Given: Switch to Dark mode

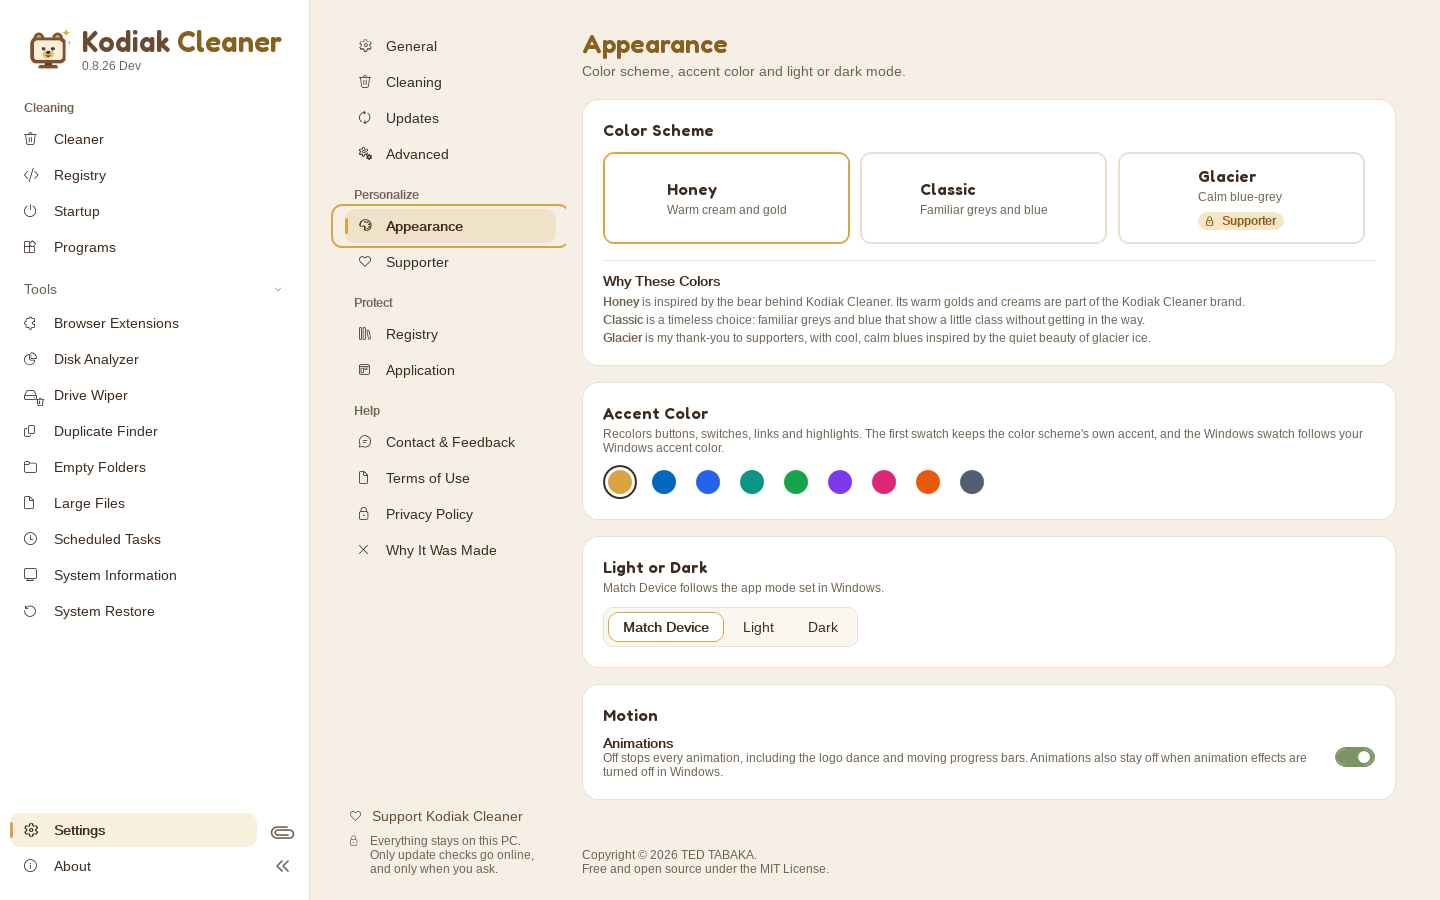Looking at the screenshot, I should [x=823, y=627].
